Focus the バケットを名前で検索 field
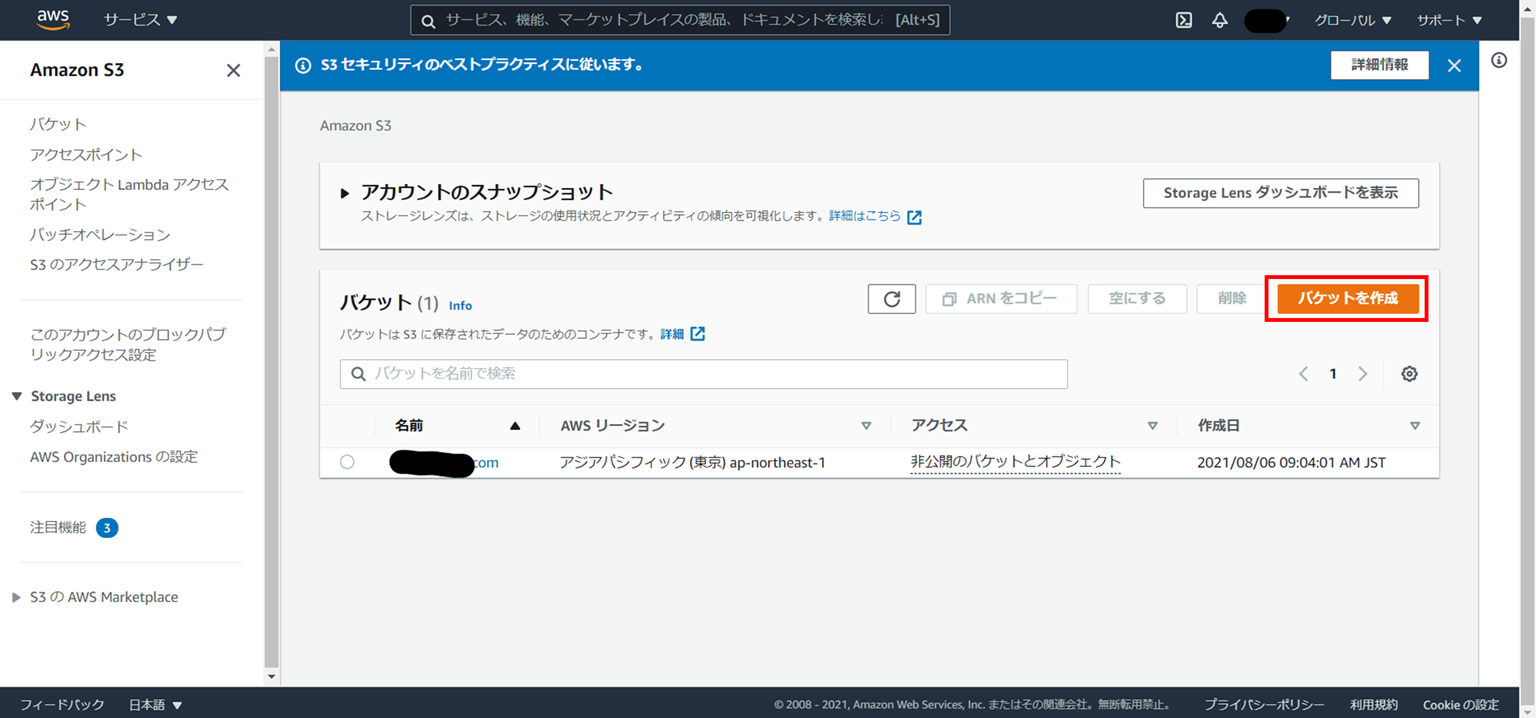Viewport: 1536px width, 718px height. (x=704, y=374)
